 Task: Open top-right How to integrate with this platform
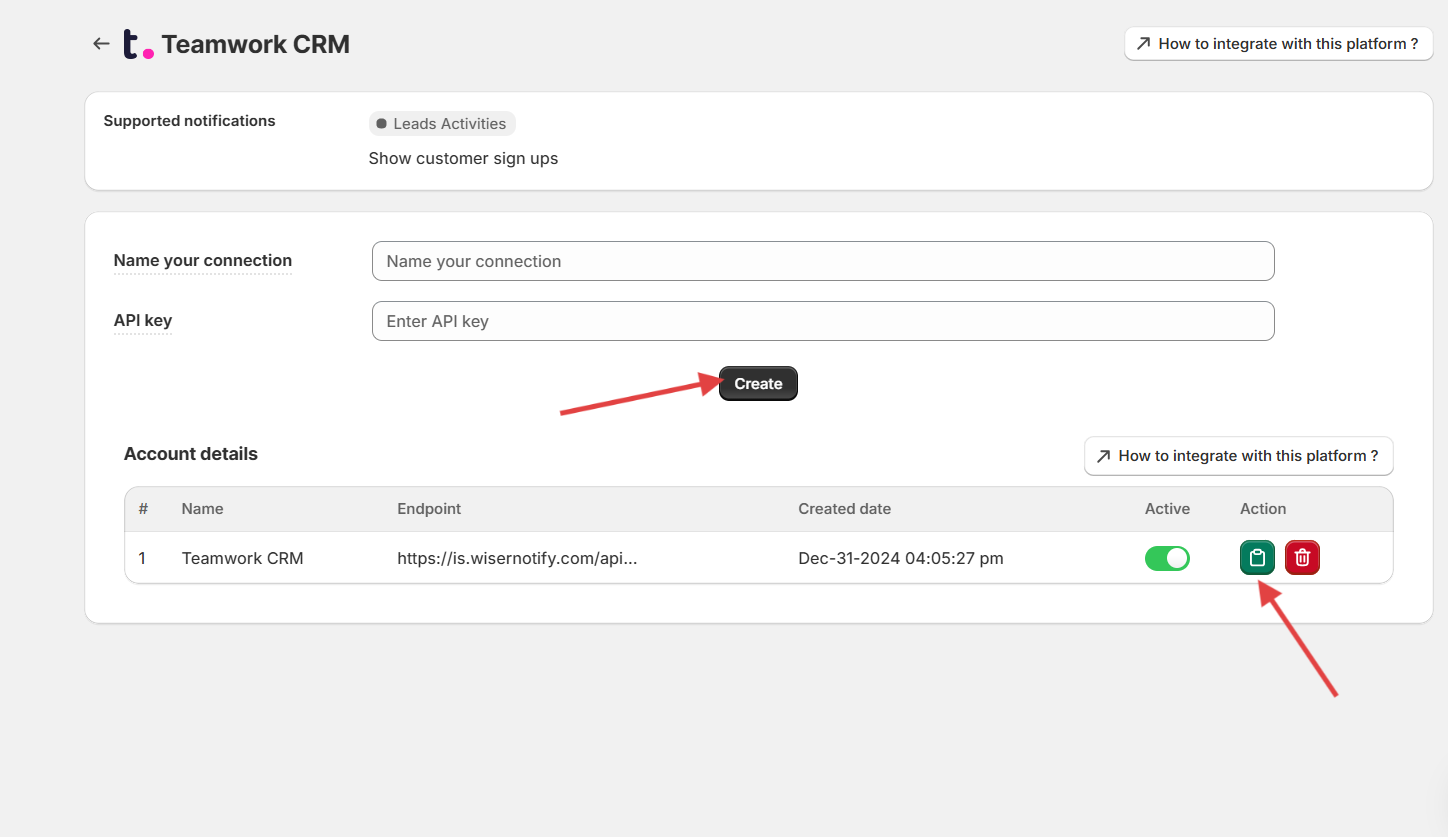coord(1278,44)
